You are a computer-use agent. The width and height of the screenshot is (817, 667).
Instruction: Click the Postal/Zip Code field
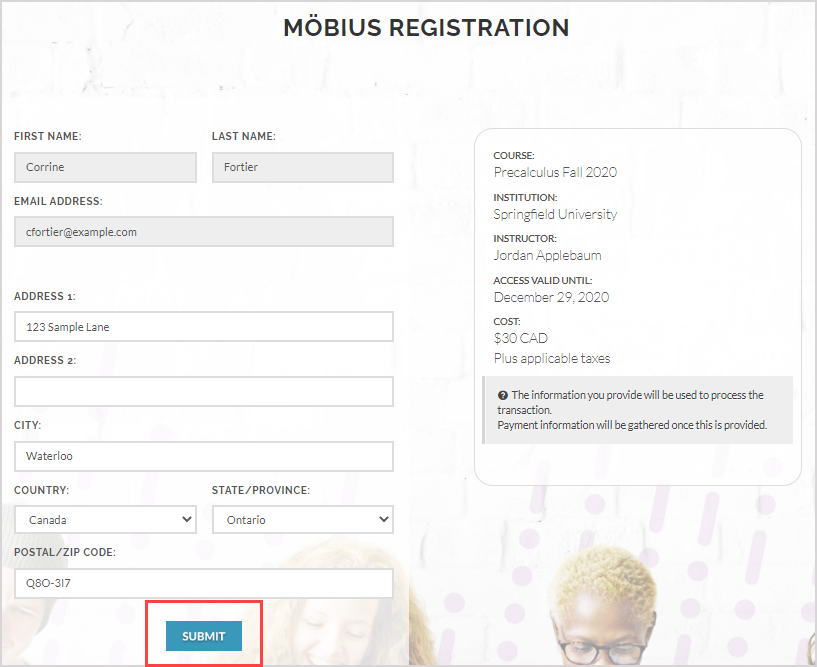(x=203, y=584)
